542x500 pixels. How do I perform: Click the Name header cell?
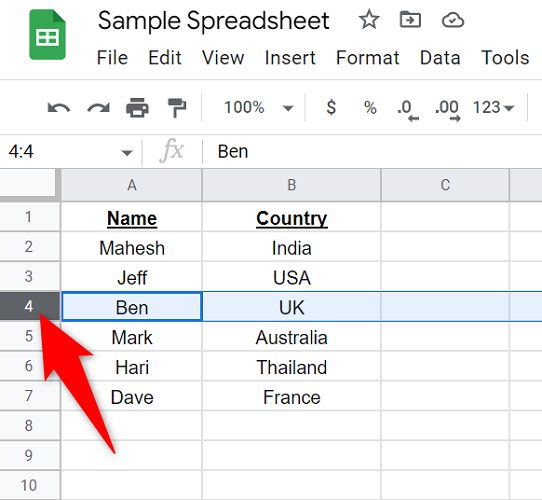pyautogui.click(x=132, y=217)
